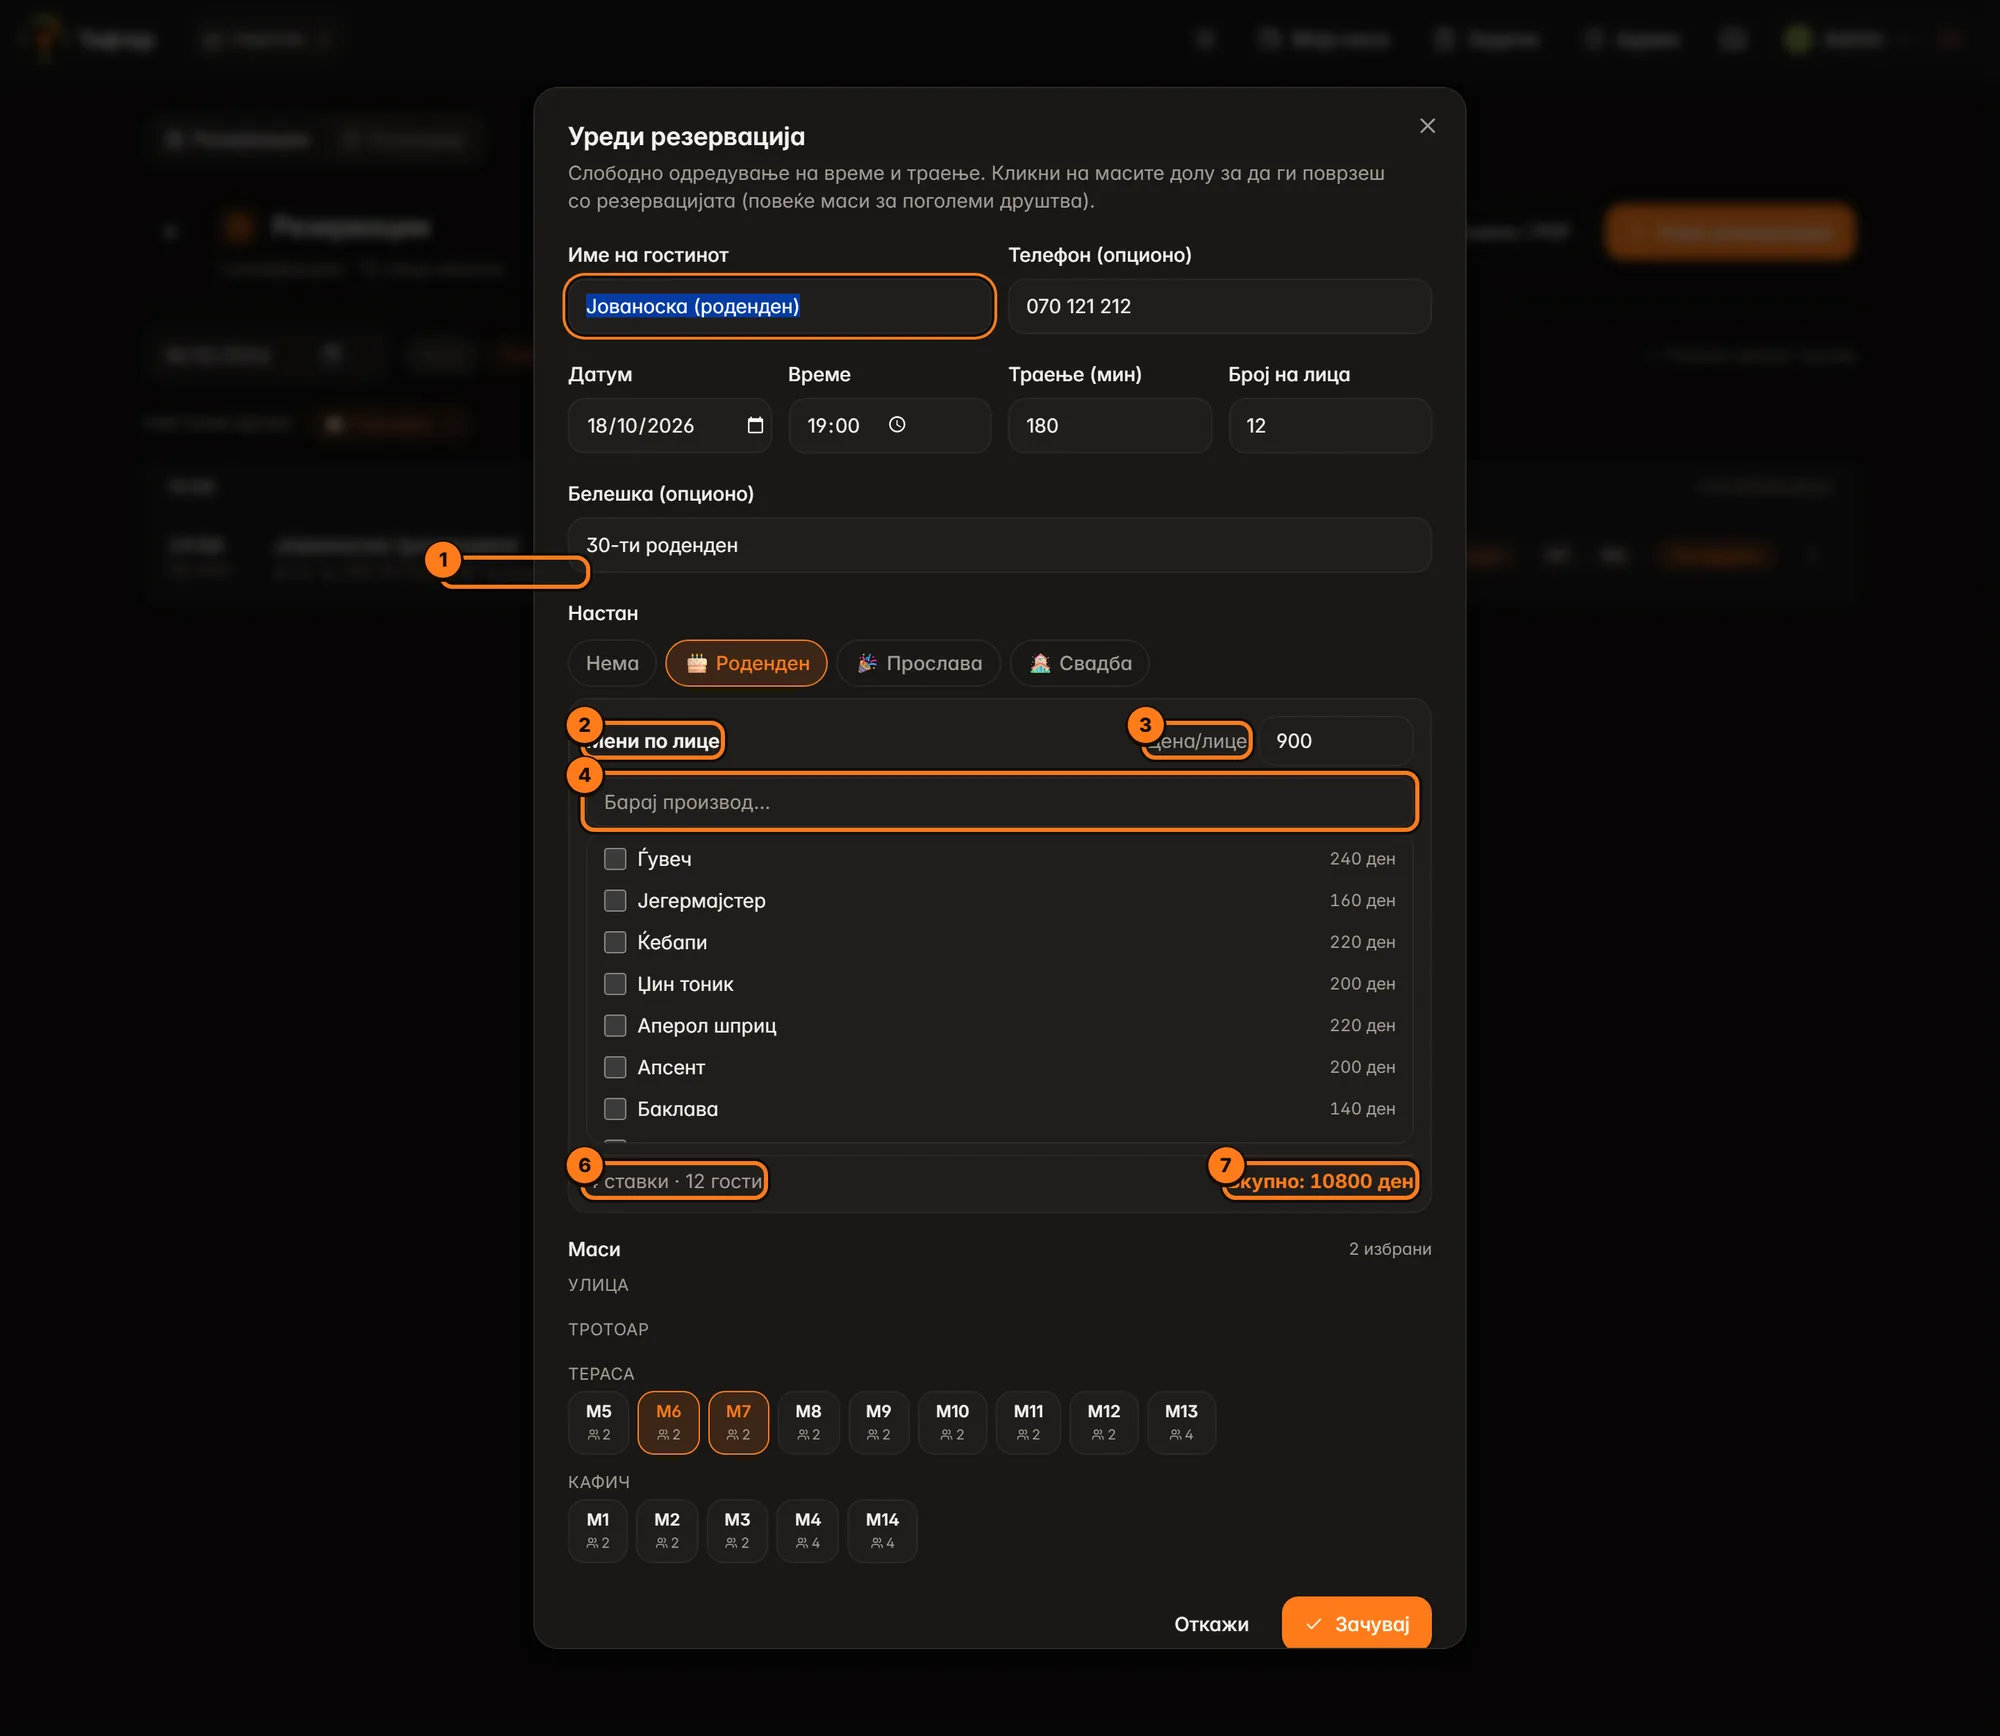The width and height of the screenshot is (2000, 1736).
Task: Select the Нема occasion option
Action: (612, 663)
